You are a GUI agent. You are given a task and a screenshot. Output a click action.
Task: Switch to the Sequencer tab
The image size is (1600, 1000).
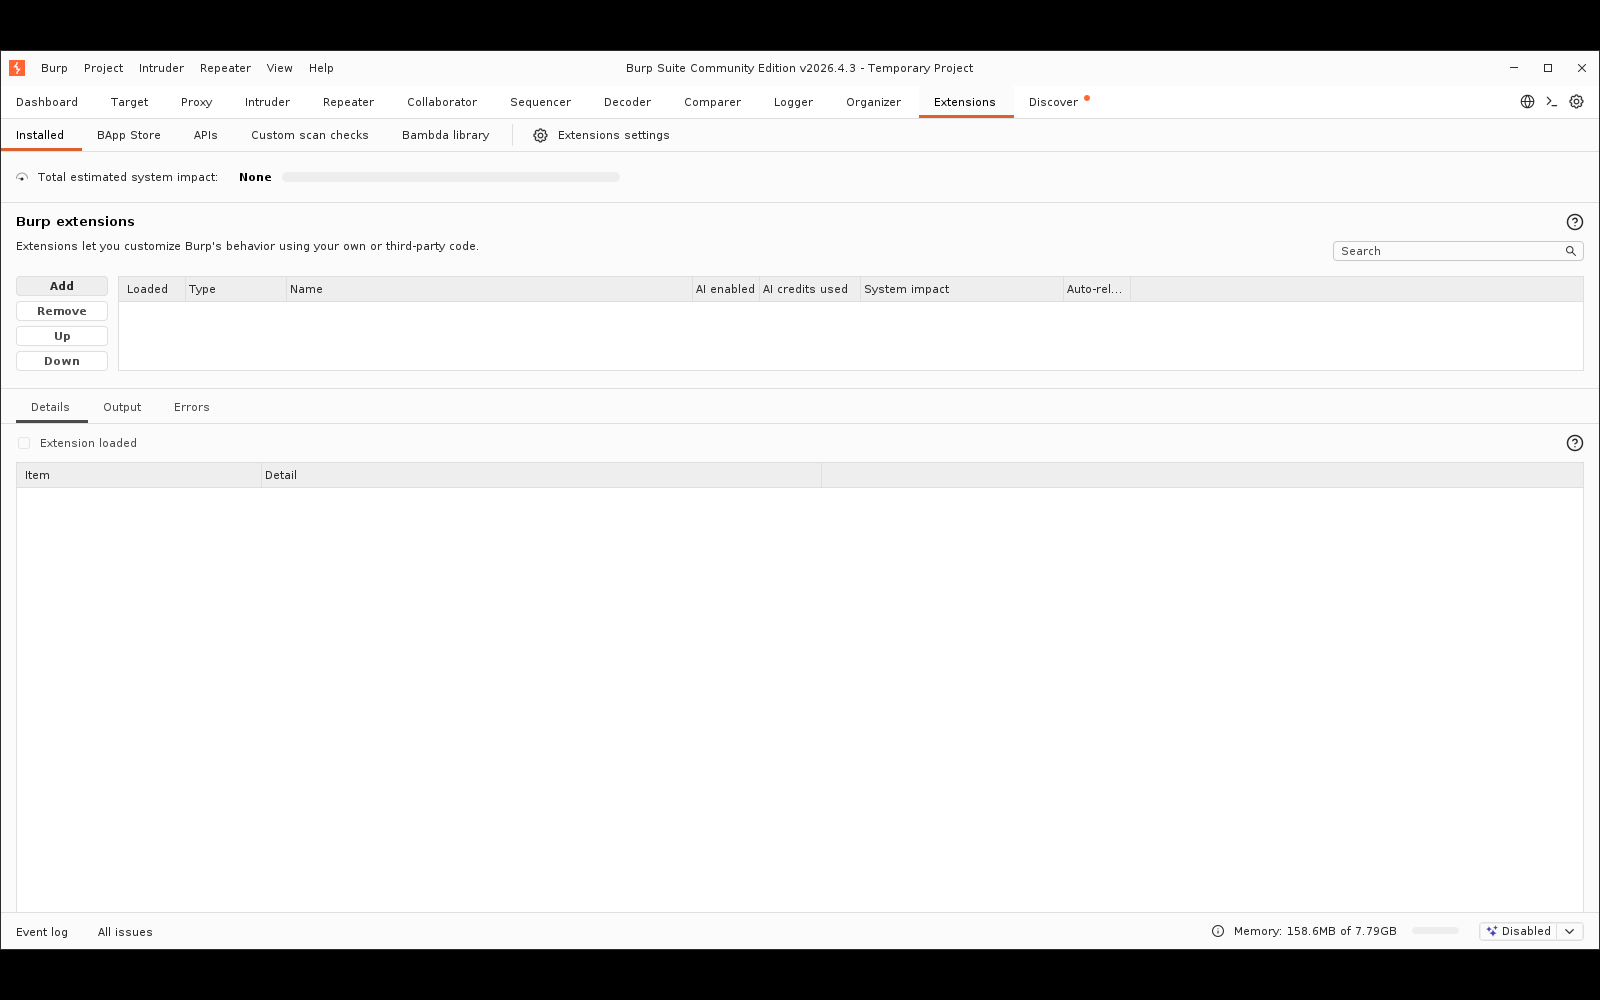540,102
